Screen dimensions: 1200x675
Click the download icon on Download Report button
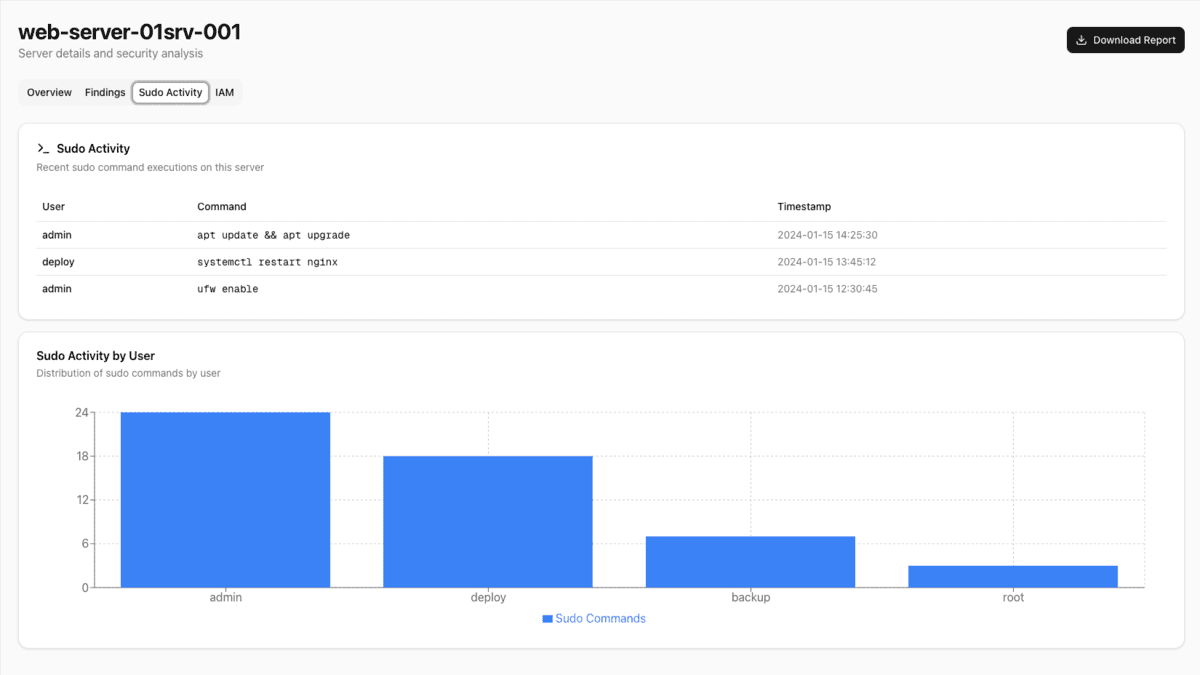point(1083,40)
